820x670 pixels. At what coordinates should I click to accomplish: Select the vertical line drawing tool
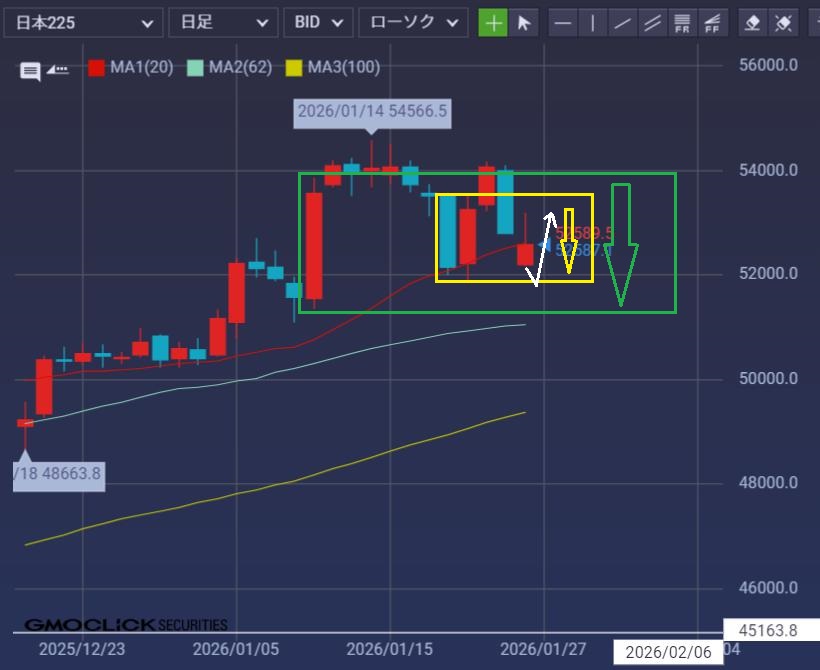tap(593, 22)
